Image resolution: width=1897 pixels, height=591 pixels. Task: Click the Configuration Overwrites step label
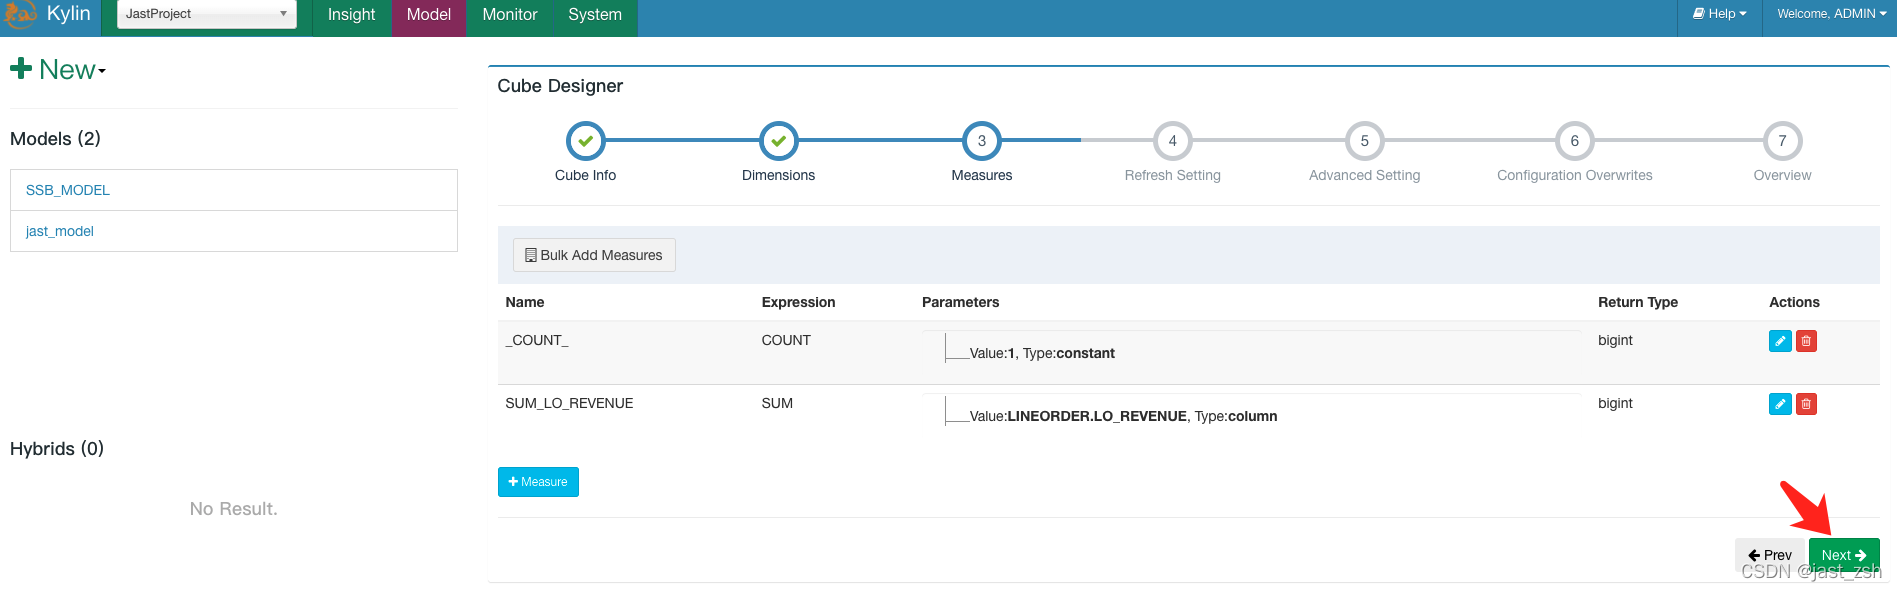[1575, 175]
